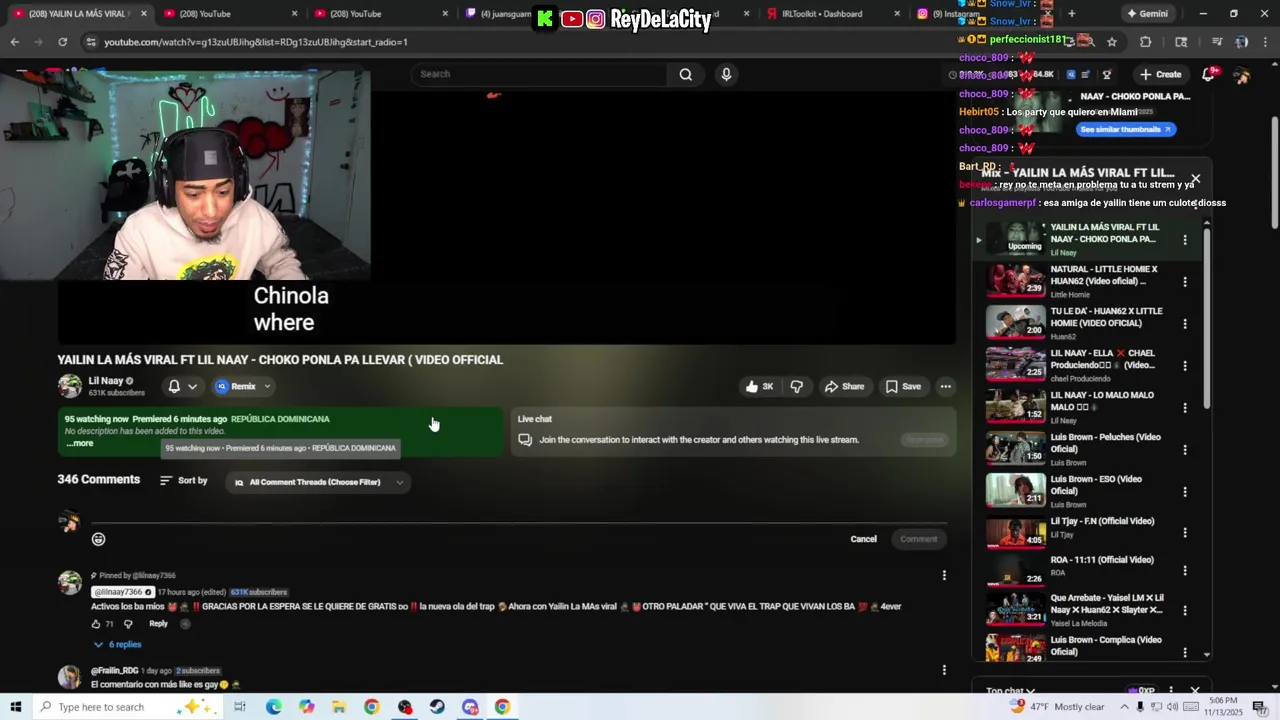The height and width of the screenshot is (720, 1280).
Task: Open options menu for Frailin_RDG comment
Action: click(x=943, y=670)
